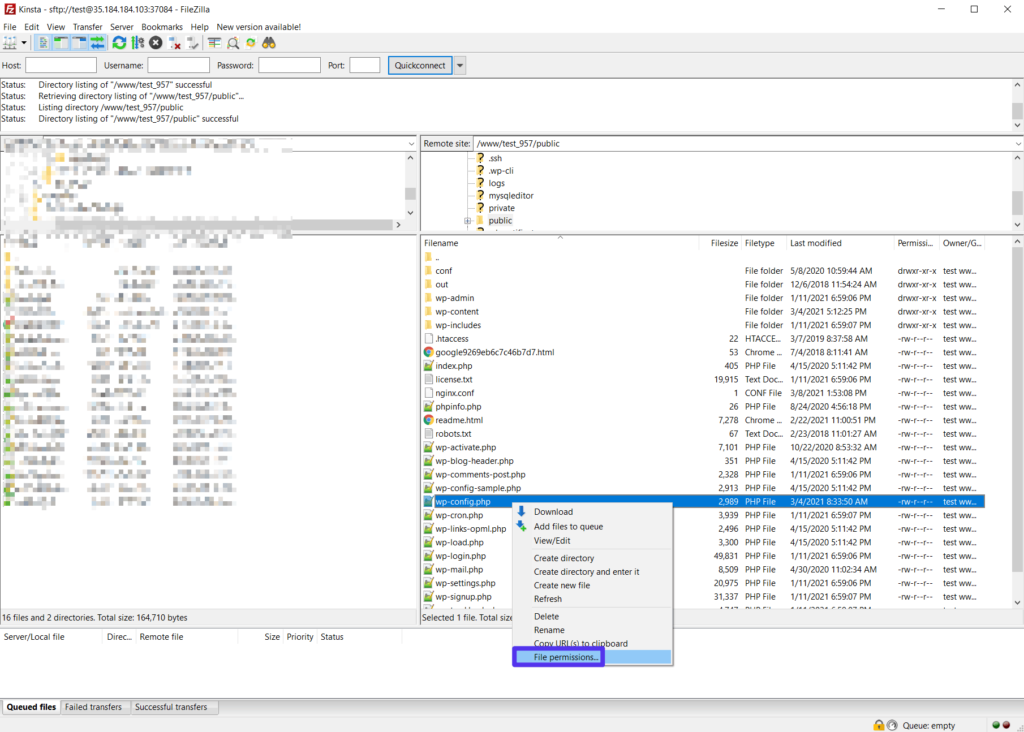Cancel the current operation
The width and height of the screenshot is (1024, 732).
(155, 42)
